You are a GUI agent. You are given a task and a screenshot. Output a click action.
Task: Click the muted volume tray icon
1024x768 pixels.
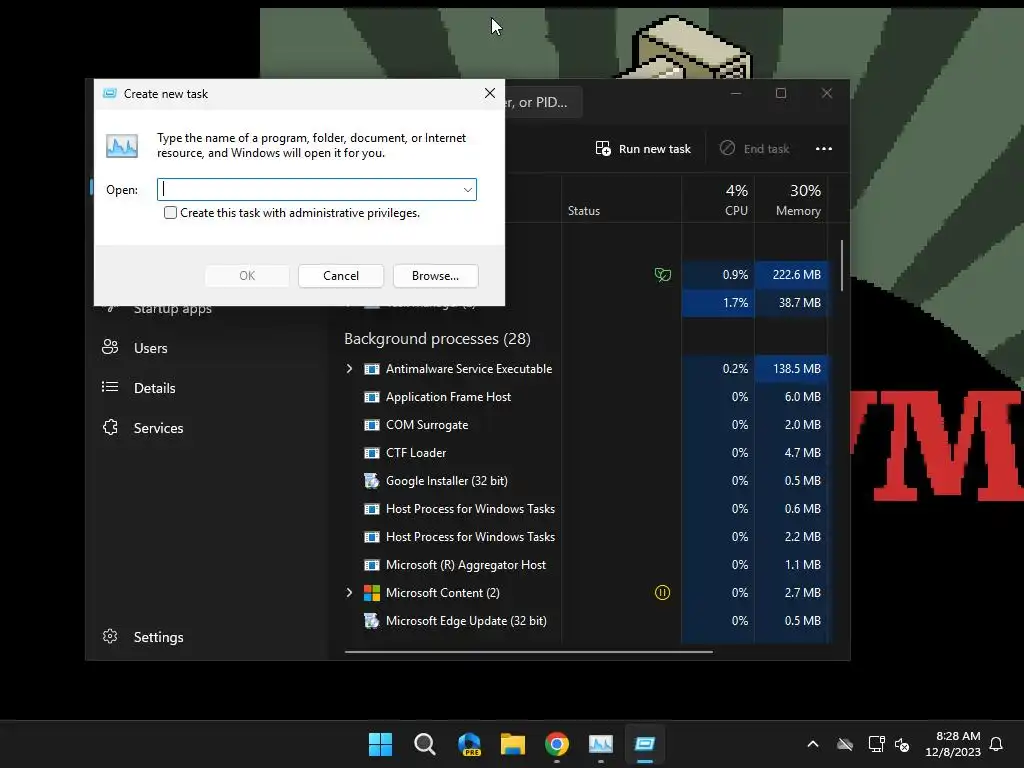click(902, 744)
